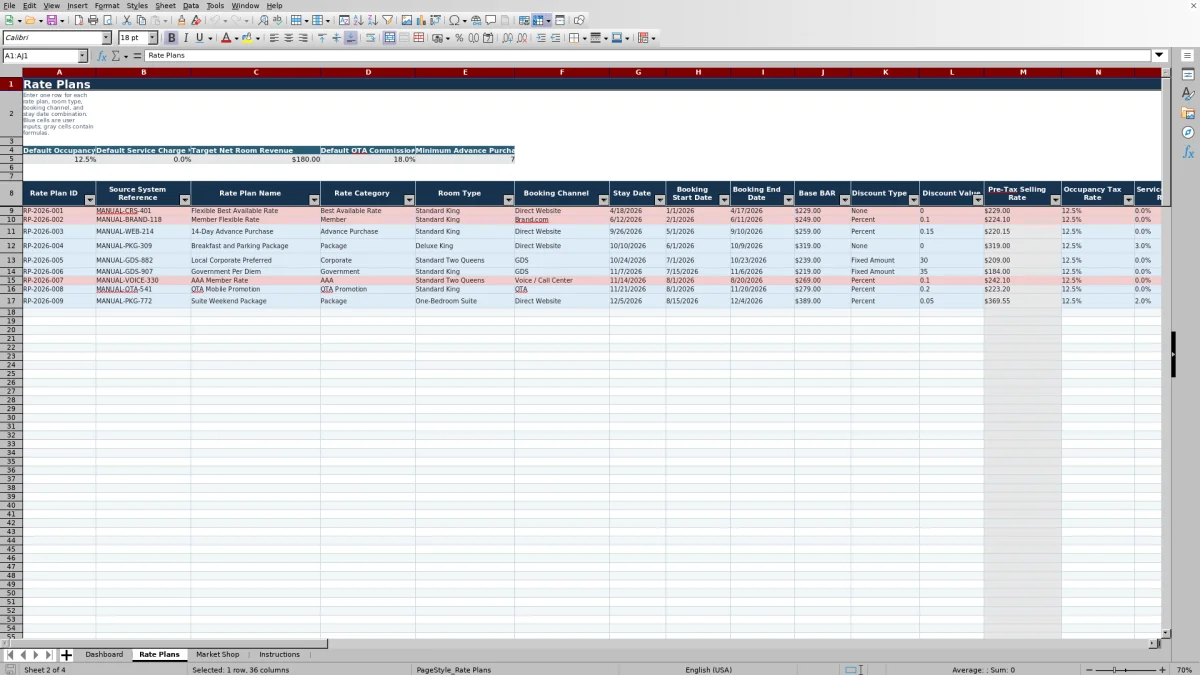The image size is (1200, 675).
Task: Click the Clone Formatting paintbrush icon
Action: pos(181,20)
